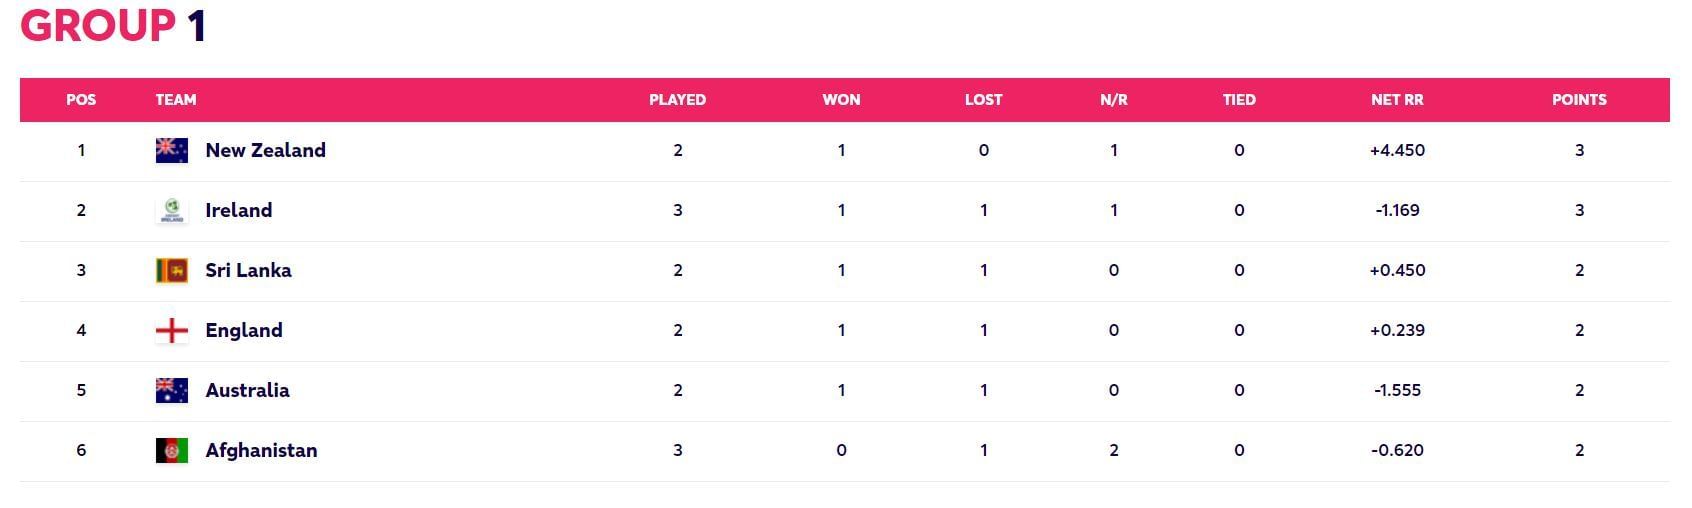Click the New Zealand flag icon
This screenshot has height=508, width=1692.
click(x=172, y=150)
